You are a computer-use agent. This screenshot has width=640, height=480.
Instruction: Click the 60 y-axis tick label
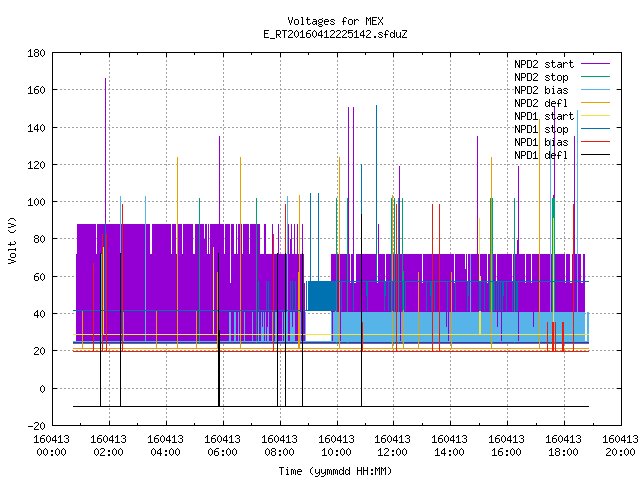pos(39,277)
